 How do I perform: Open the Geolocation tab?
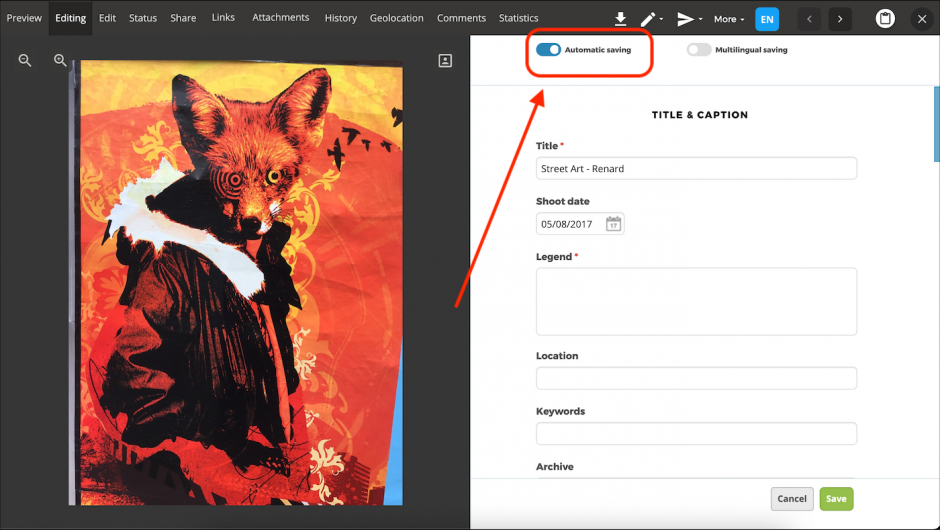click(x=396, y=18)
